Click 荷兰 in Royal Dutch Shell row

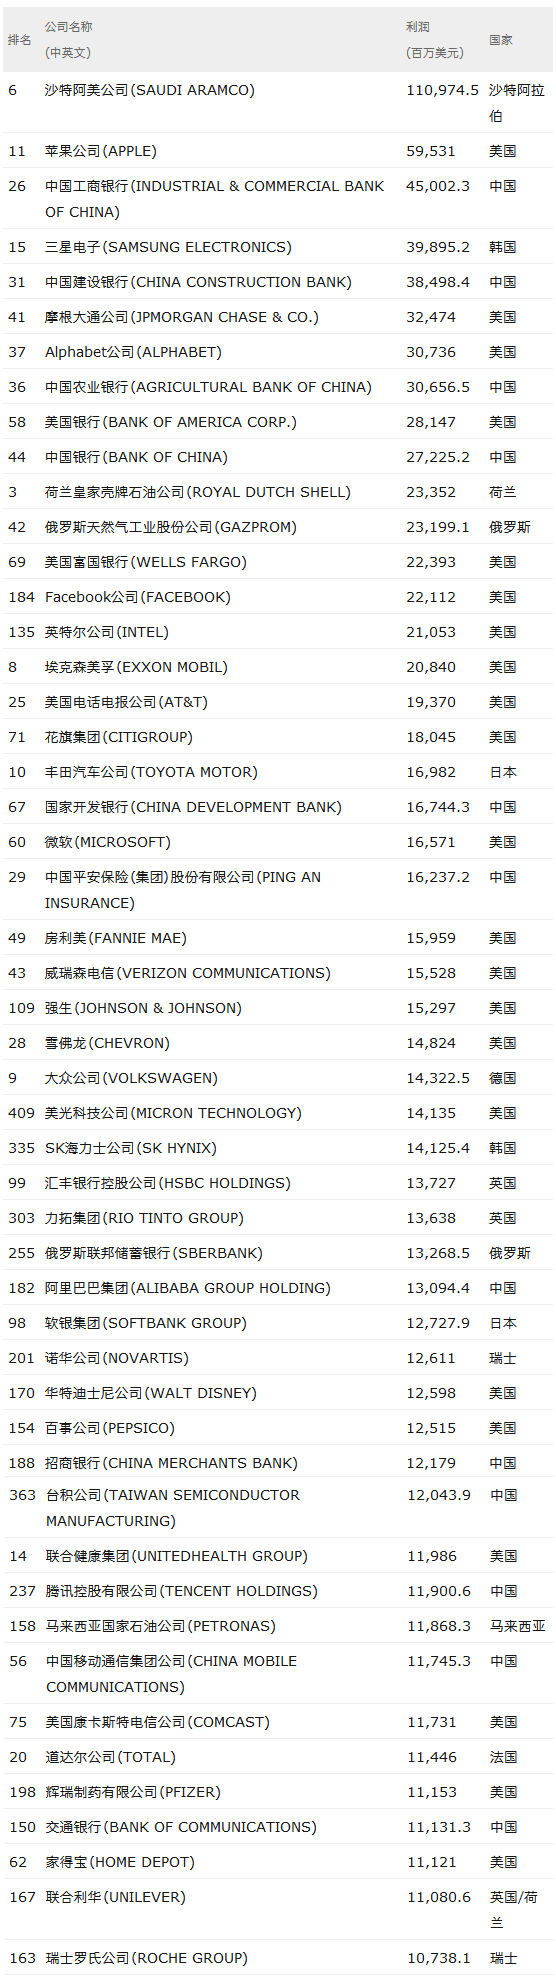coord(503,492)
